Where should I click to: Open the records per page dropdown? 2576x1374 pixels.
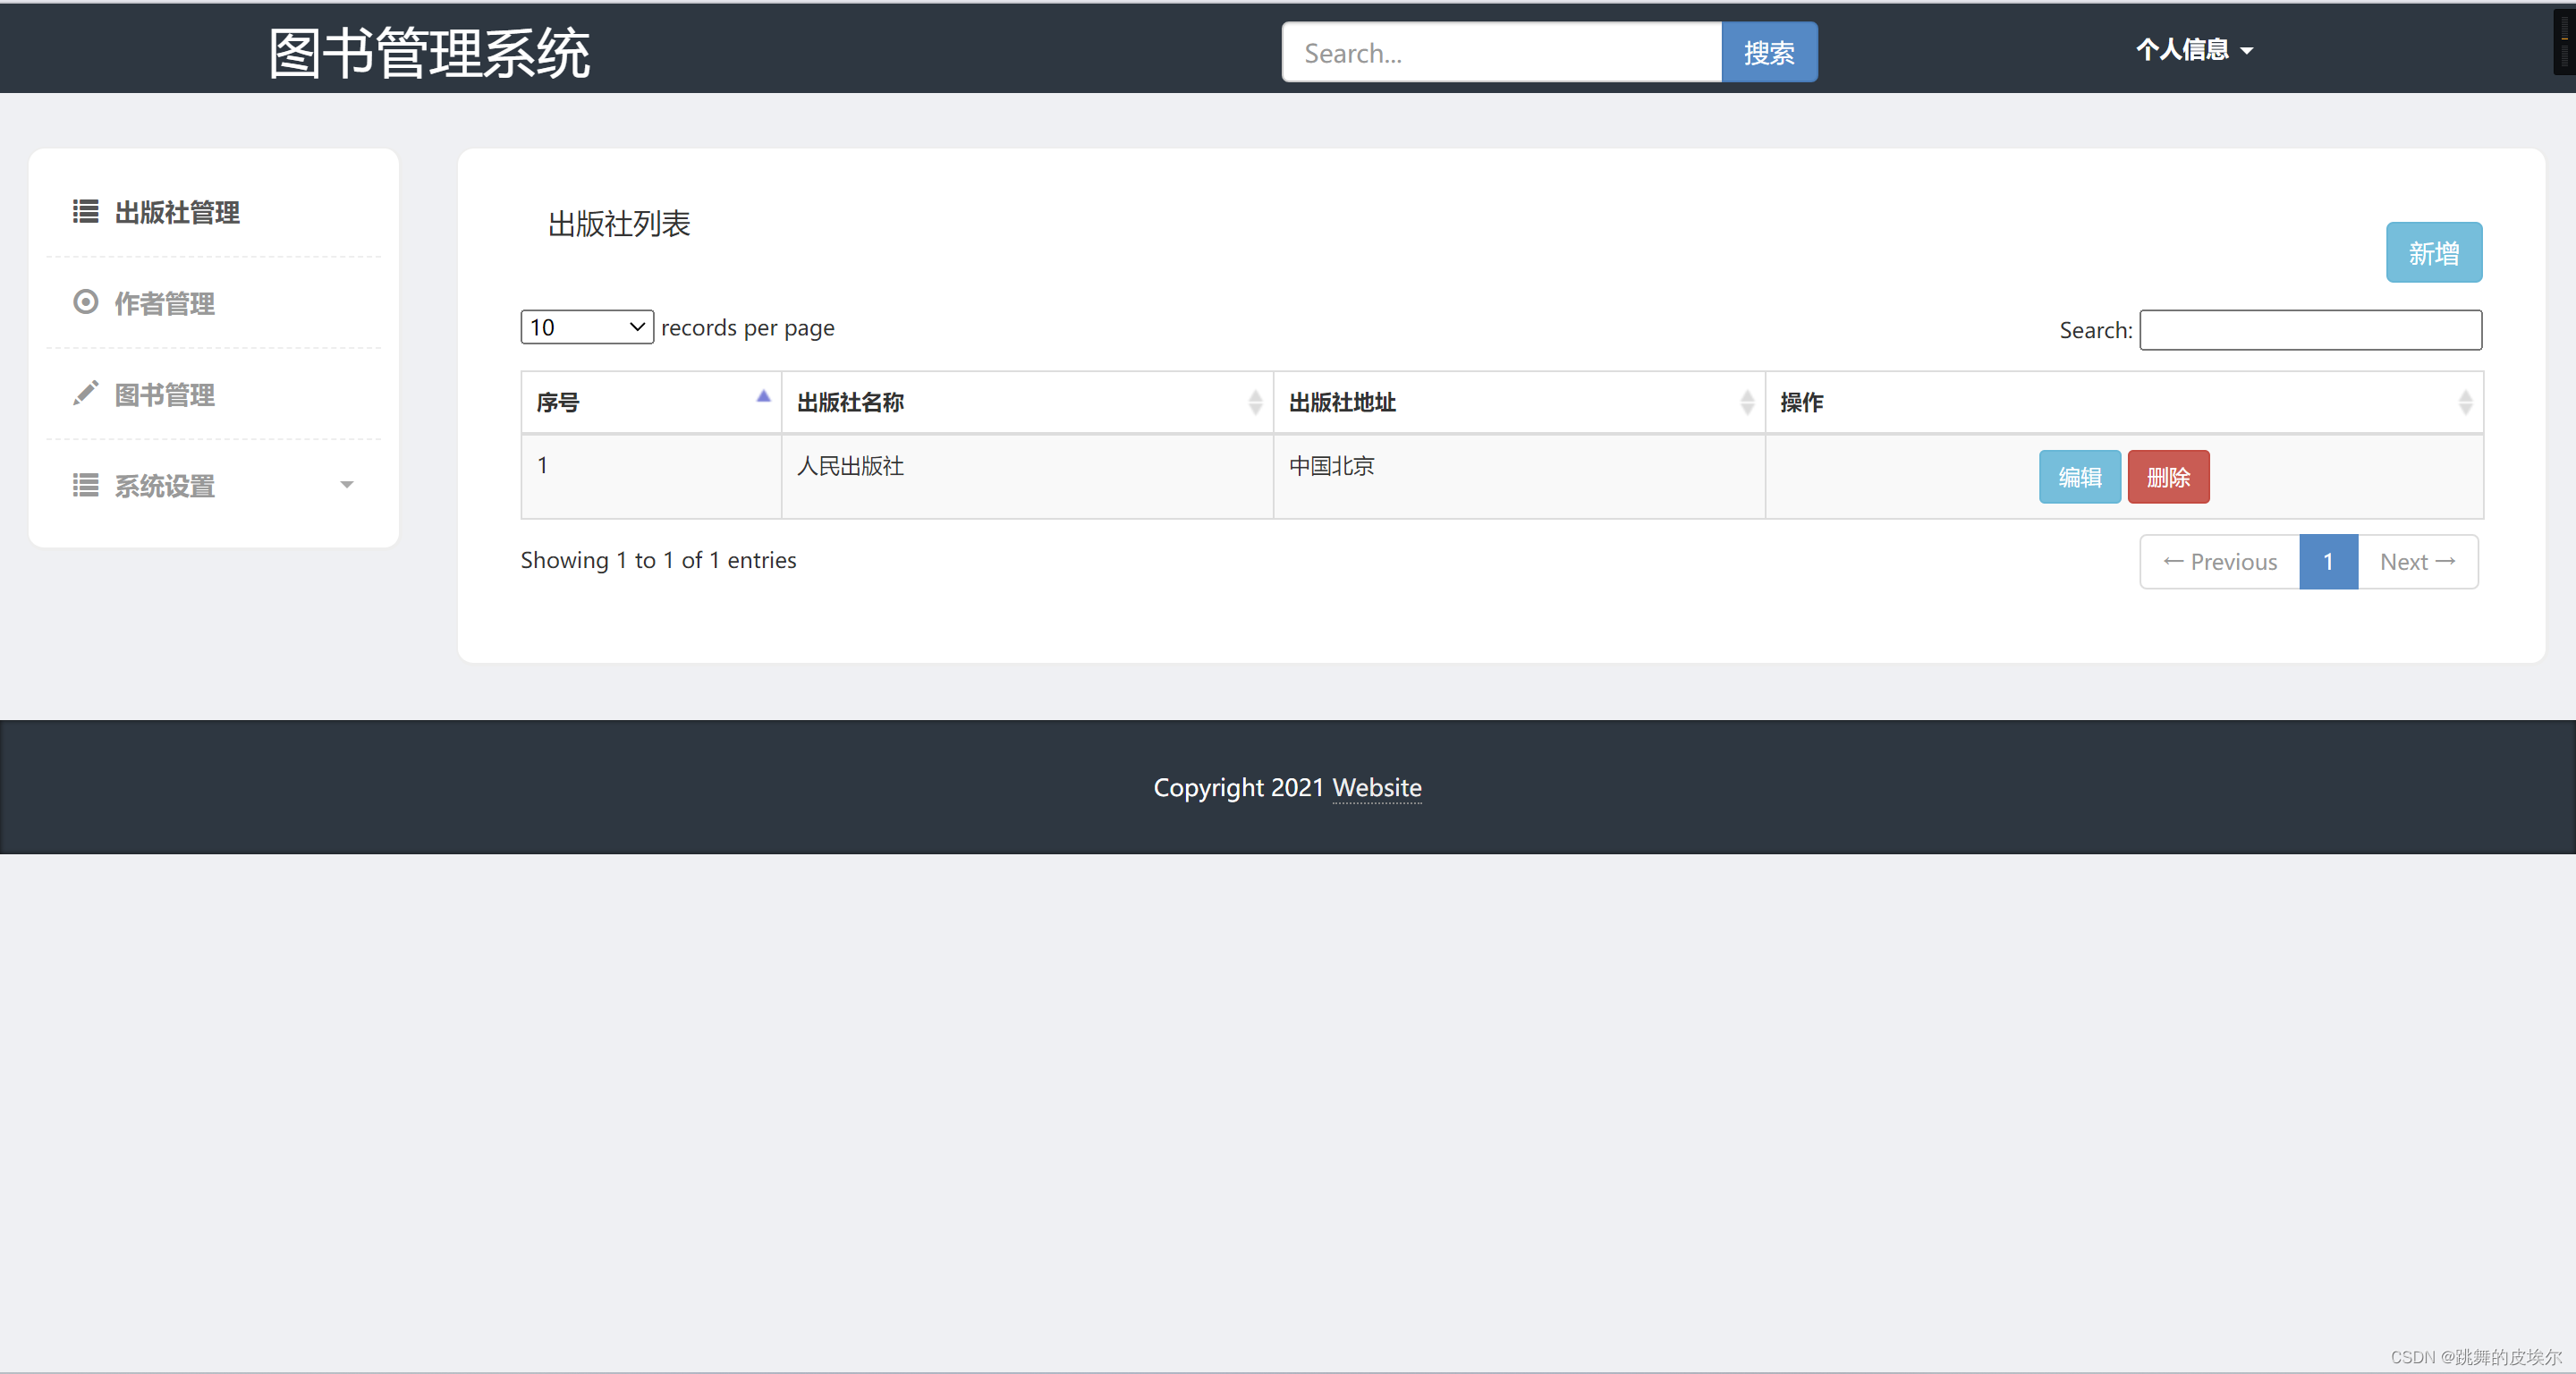(x=587, y=327)
